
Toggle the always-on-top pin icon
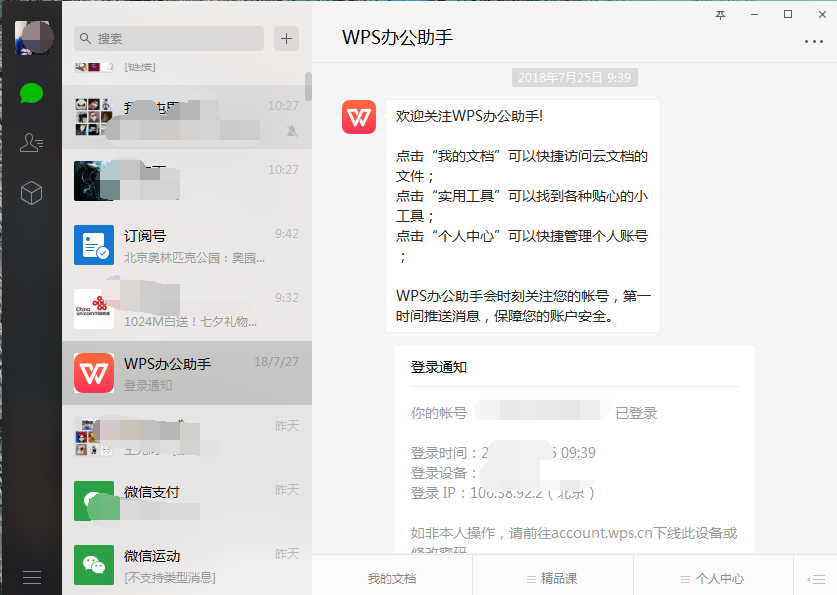(719, 15)
